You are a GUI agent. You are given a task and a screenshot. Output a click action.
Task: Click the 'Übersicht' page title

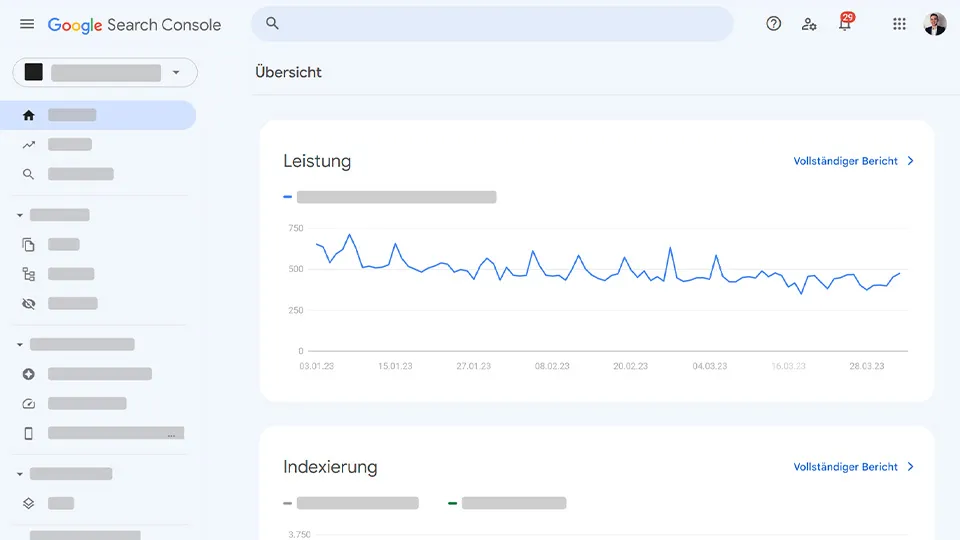coord(288,72)
